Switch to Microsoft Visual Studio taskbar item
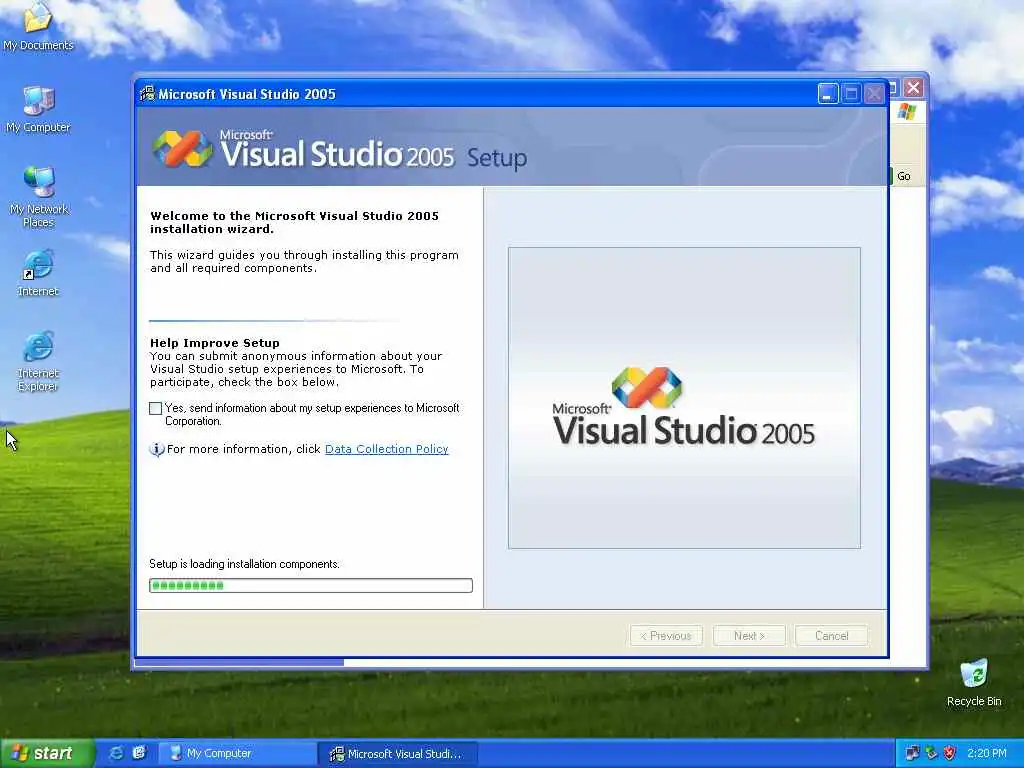The height and width of the screenshot is (768, 1024). [398, 754]
